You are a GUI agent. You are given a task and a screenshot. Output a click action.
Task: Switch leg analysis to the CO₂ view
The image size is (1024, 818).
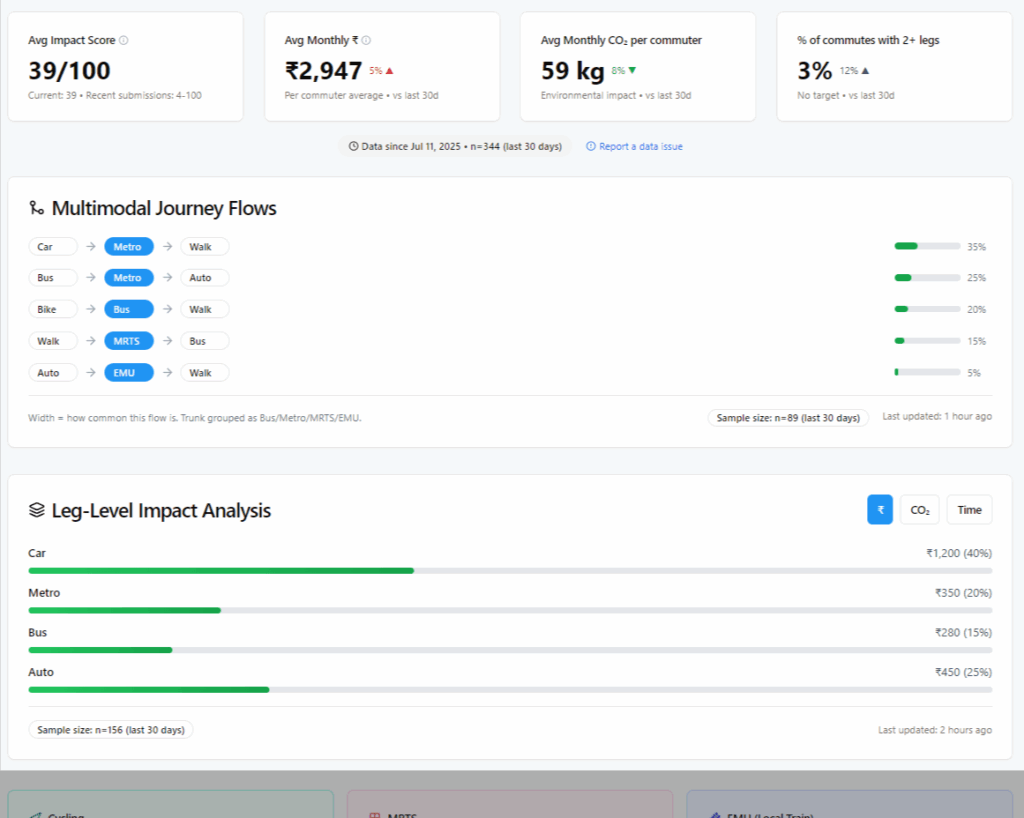(x=919, y=509)
